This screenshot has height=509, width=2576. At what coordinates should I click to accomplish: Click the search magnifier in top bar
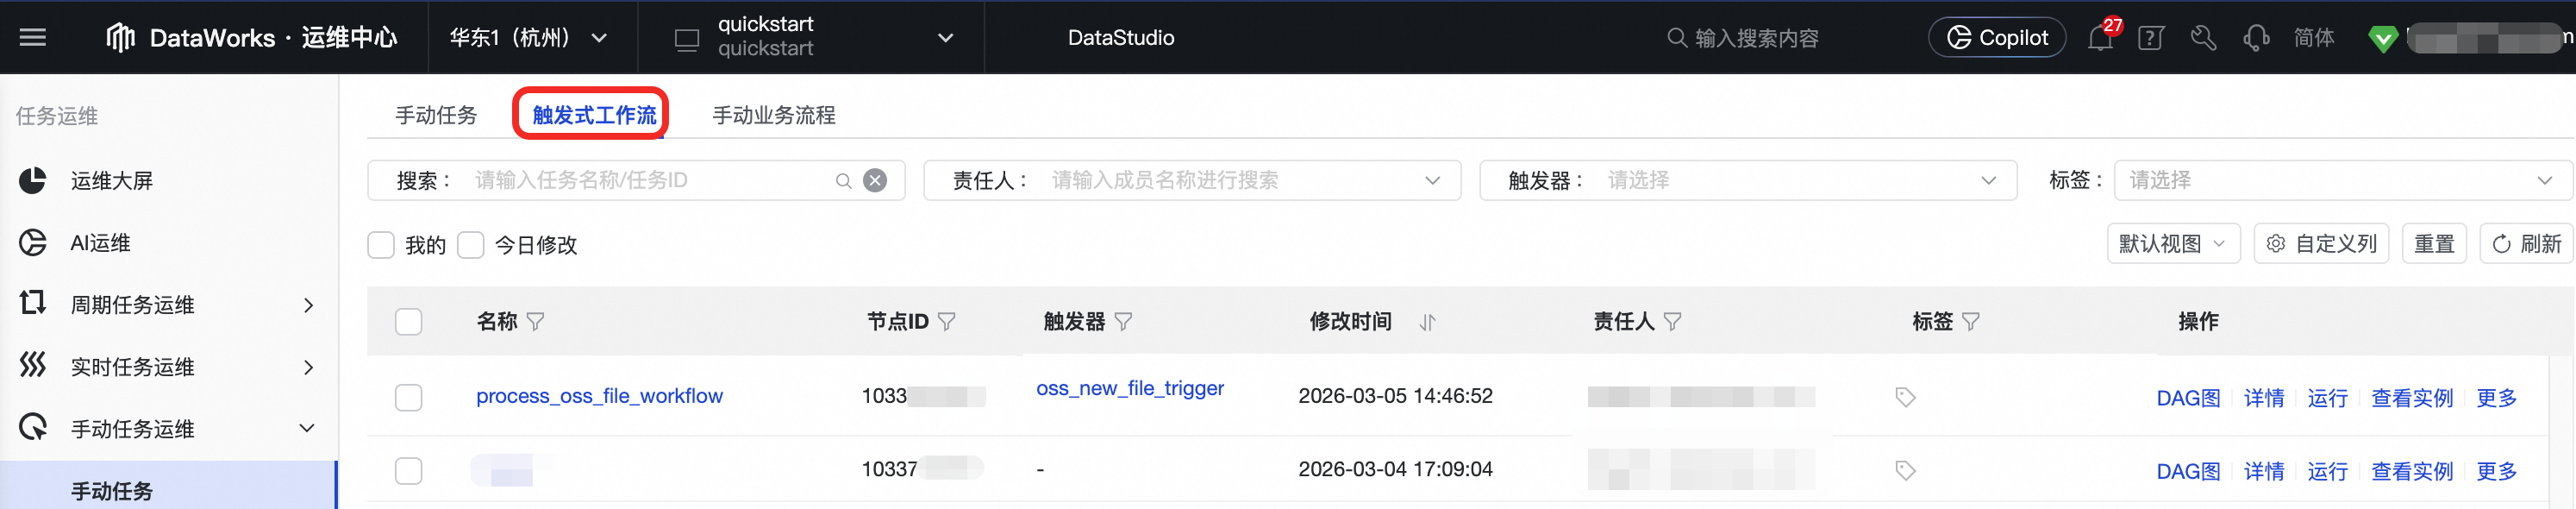1677,38
